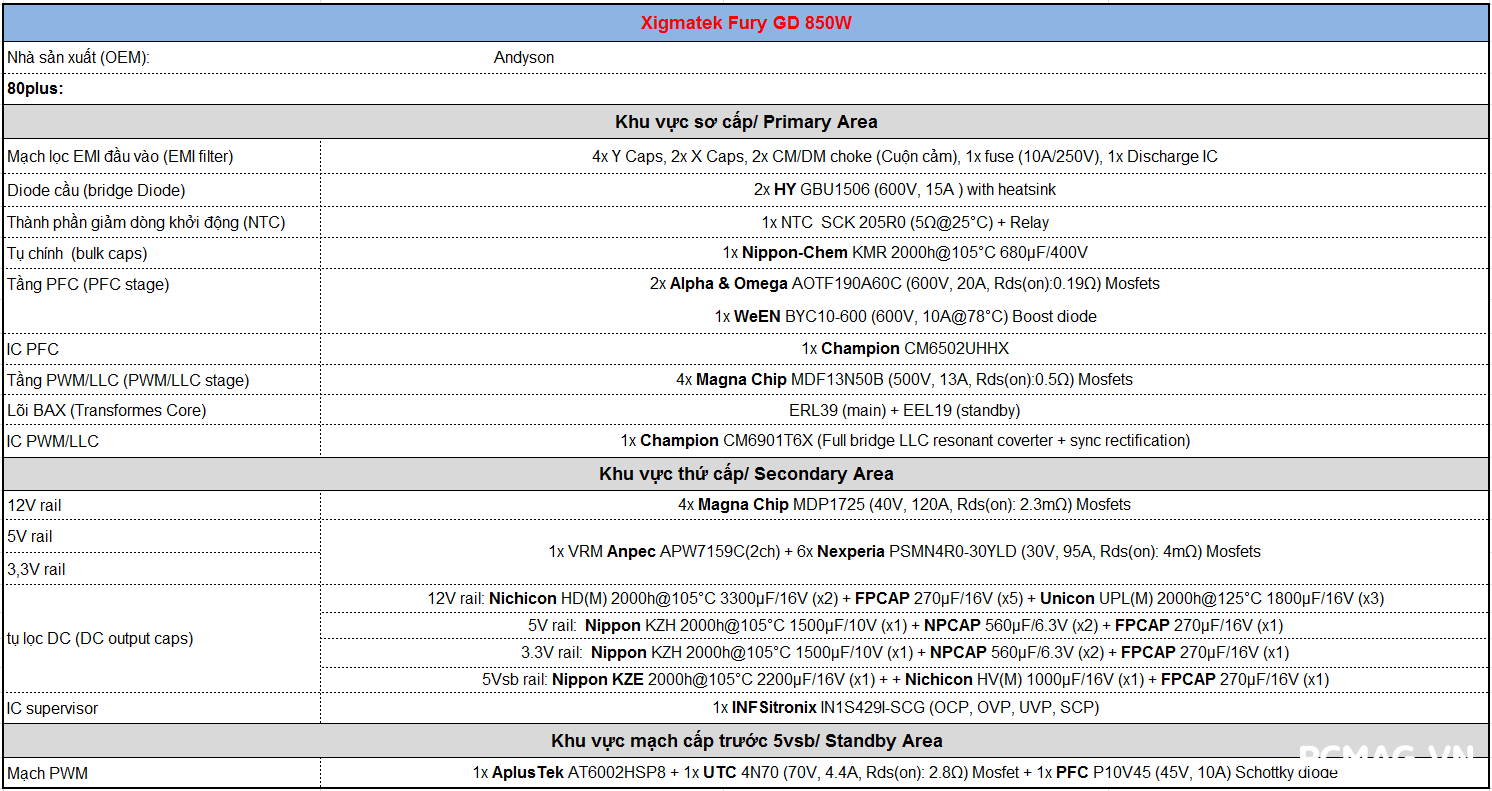Select the HY GBU1506 bridge diode cell
Viewport: 1492px width, 791px height.
(904, 190)
